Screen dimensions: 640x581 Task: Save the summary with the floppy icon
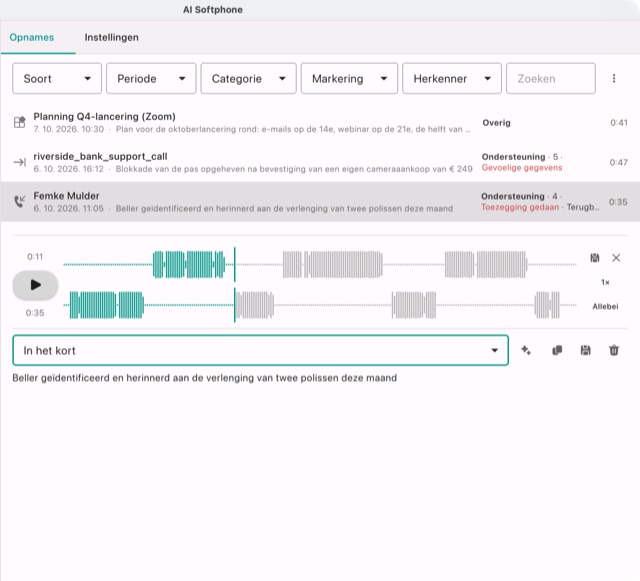[x=585, y=350]
